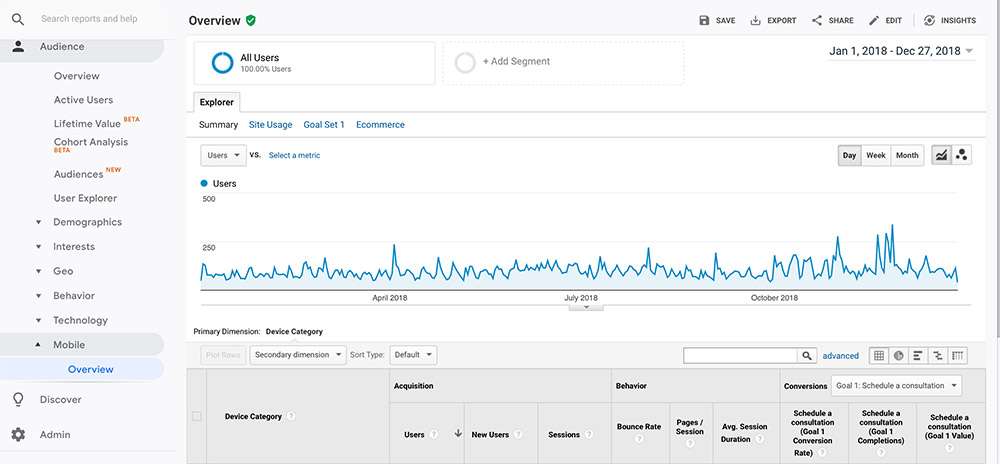This screenshot has width=1000, height=464.
Task: Open Audience Overview in sidebar
Action: pos(77,76)
